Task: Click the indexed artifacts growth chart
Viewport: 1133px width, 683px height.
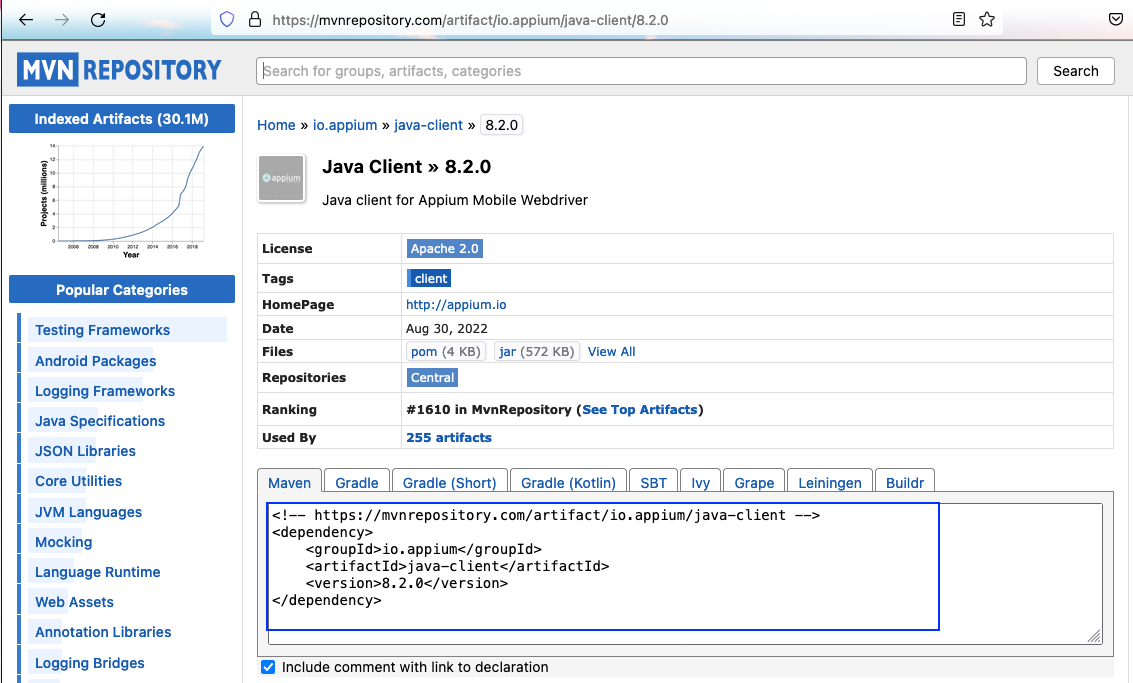Action: [122, 200]
